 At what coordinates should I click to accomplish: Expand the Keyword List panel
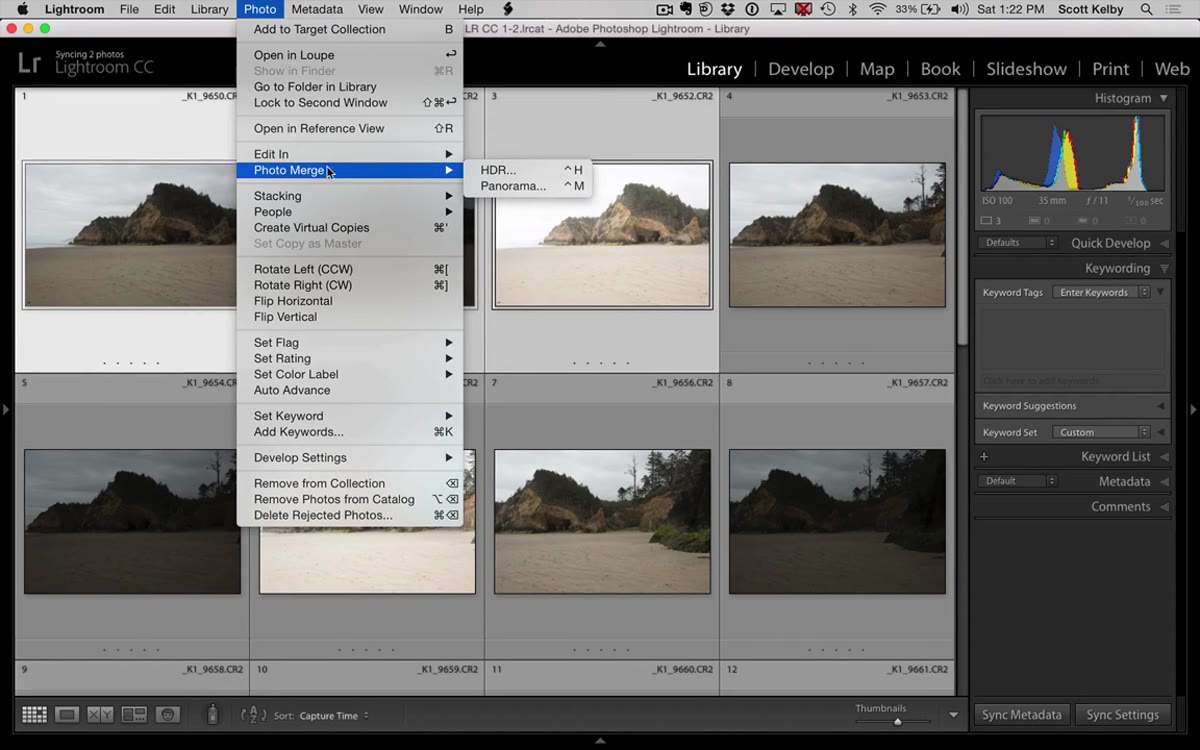(1163, 457)
